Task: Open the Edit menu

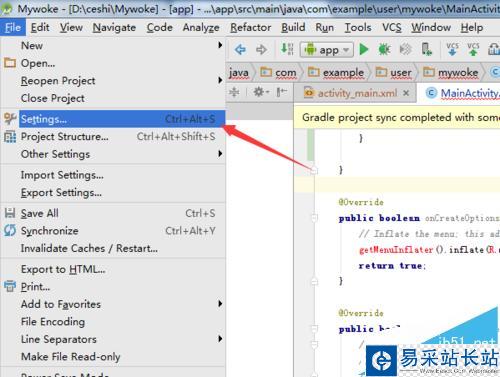Action: [40, 27]
